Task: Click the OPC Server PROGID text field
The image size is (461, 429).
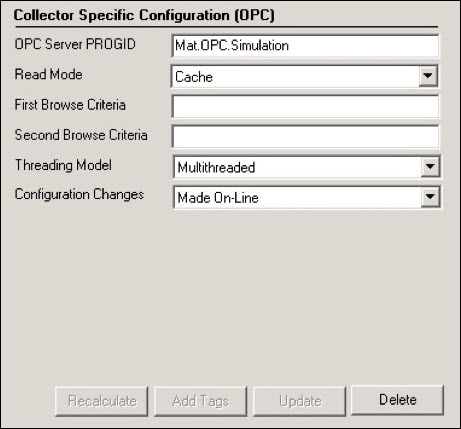Action: 305,46
